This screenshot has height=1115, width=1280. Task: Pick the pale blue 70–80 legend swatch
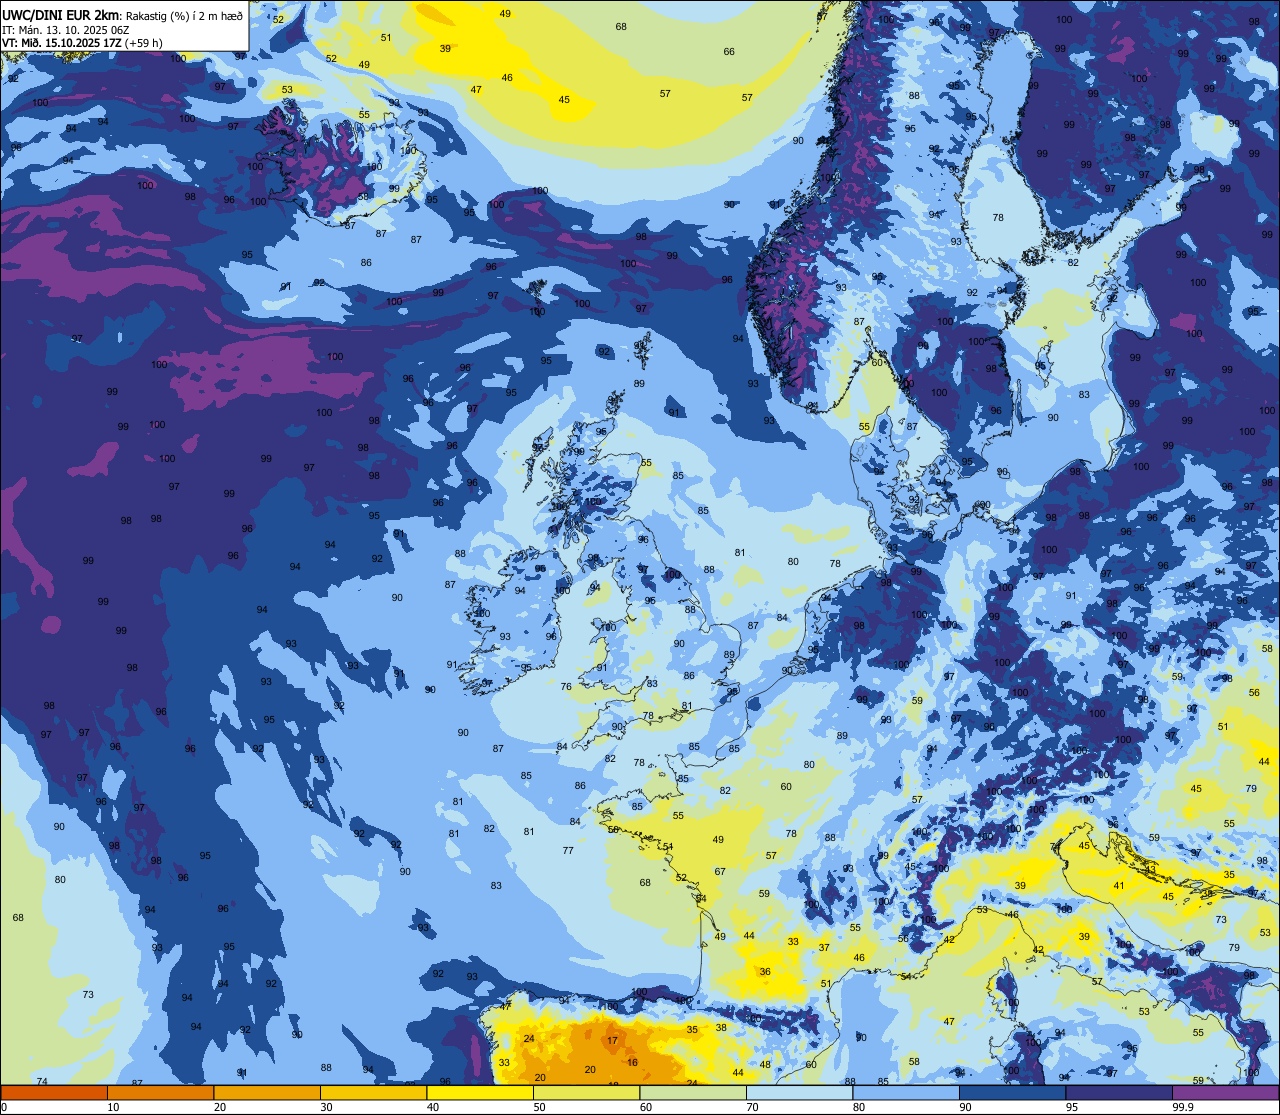pos(799,1092)
